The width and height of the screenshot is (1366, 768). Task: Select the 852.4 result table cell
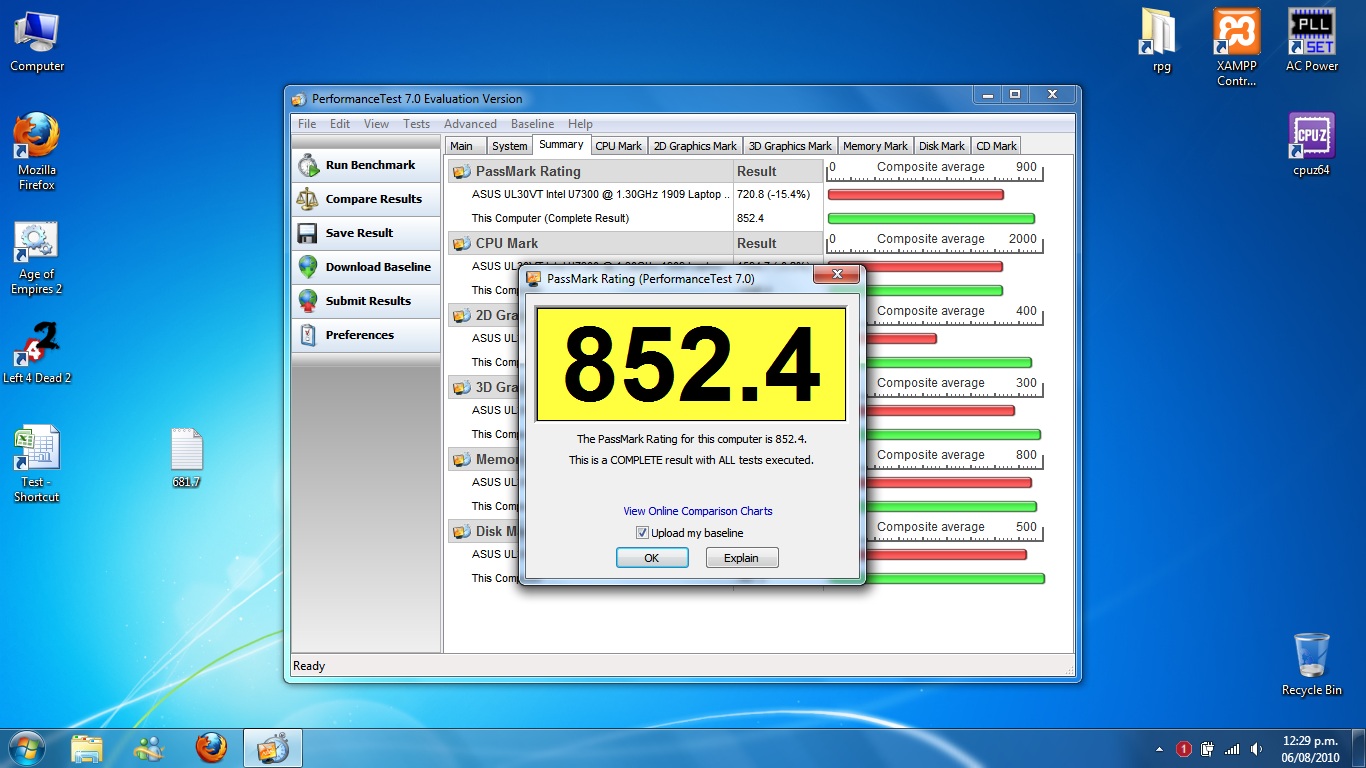click(x=750, y=218)
